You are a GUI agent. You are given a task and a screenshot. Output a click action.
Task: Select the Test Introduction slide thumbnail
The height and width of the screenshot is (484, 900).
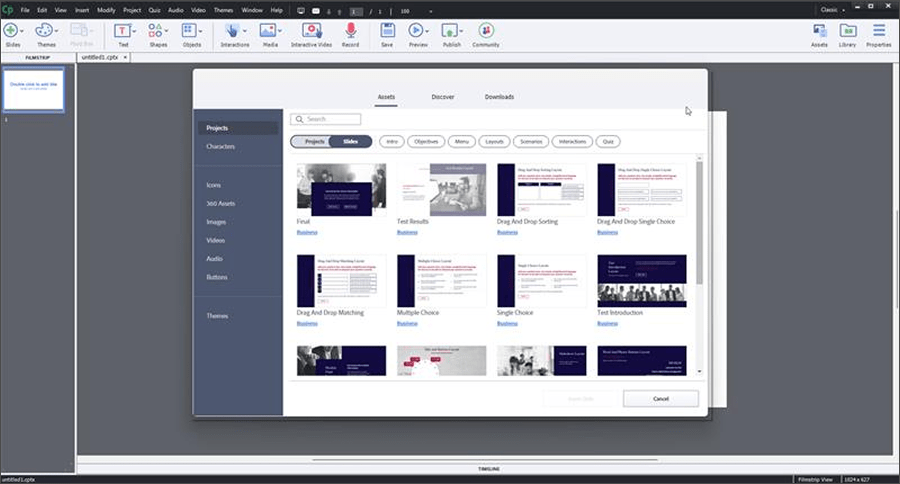(642, 281)
